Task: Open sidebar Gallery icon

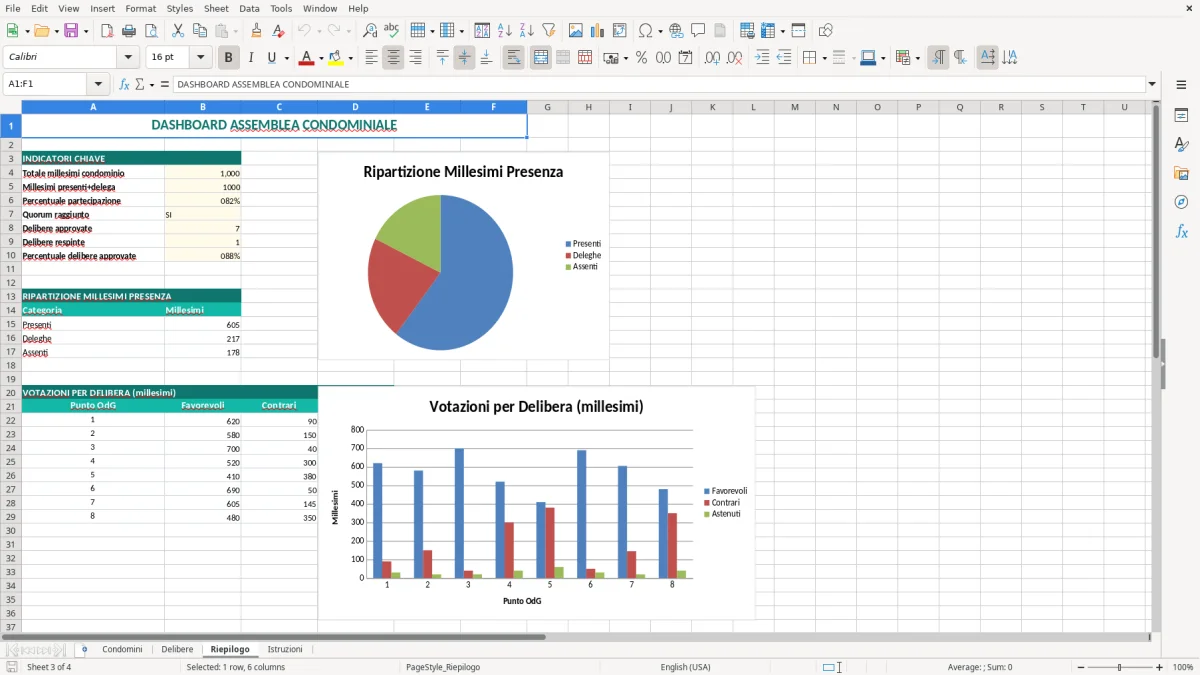Action: 1181,174
